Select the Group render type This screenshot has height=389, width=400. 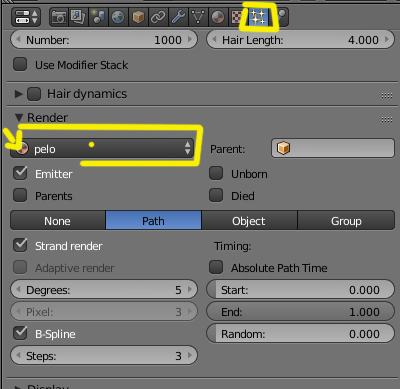pyautogui.click(x=346, y=220)
